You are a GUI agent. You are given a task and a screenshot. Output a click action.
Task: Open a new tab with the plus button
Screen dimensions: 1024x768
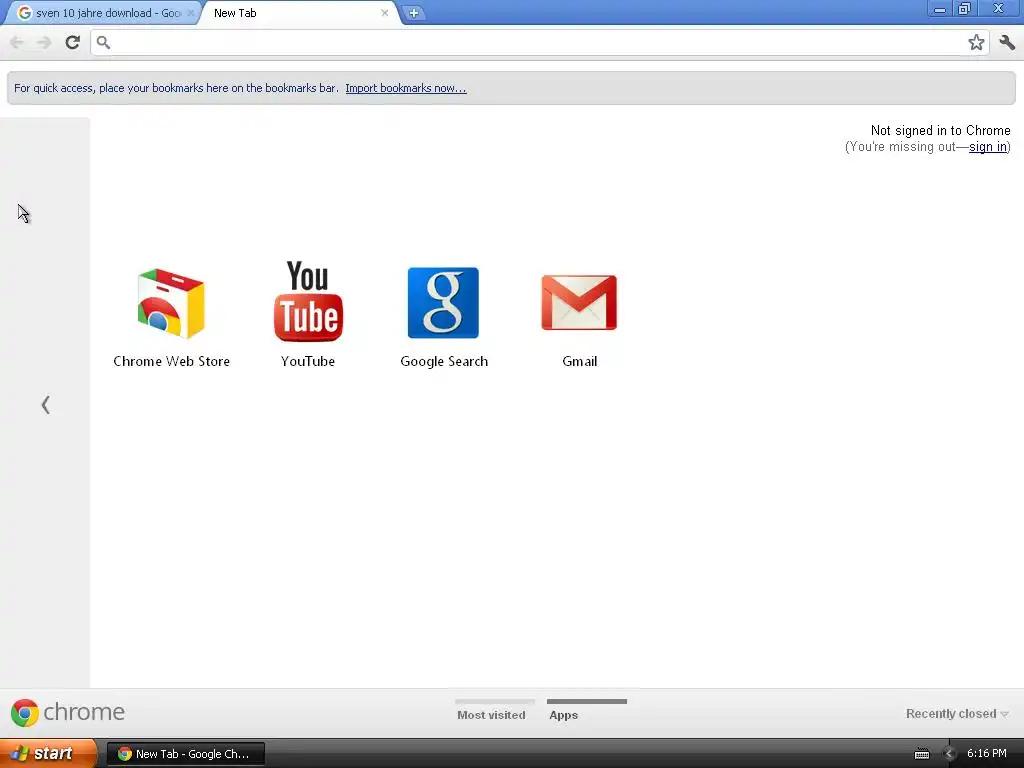(x=413, y=13)
